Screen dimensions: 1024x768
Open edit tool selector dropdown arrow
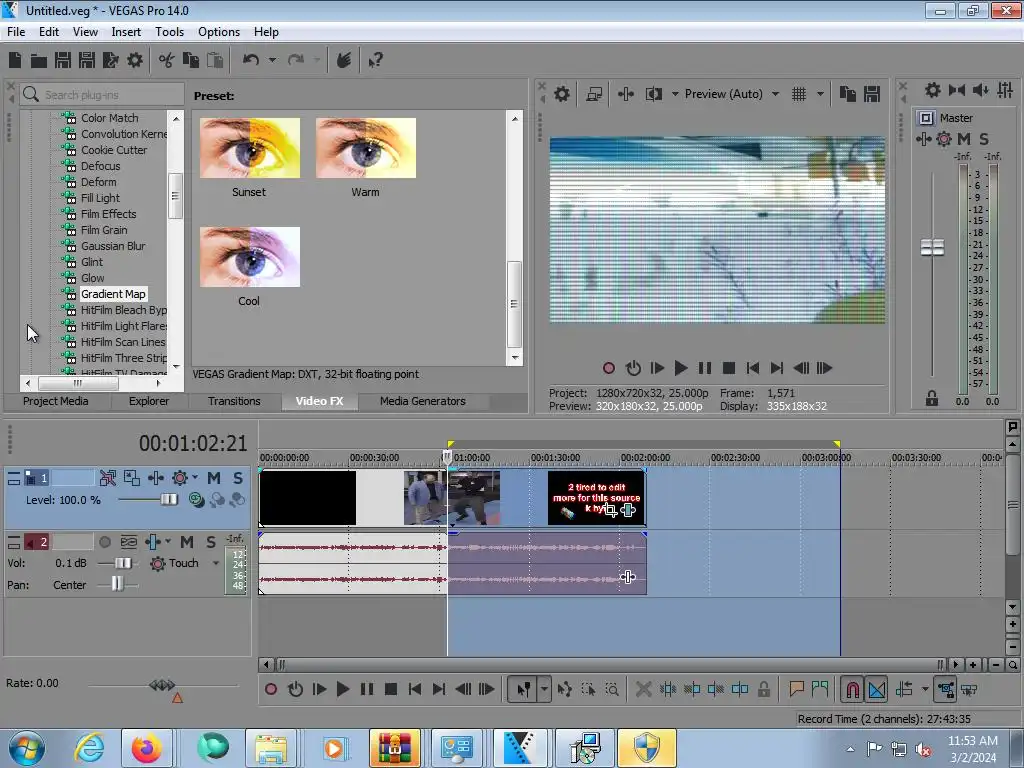point(544,689)
